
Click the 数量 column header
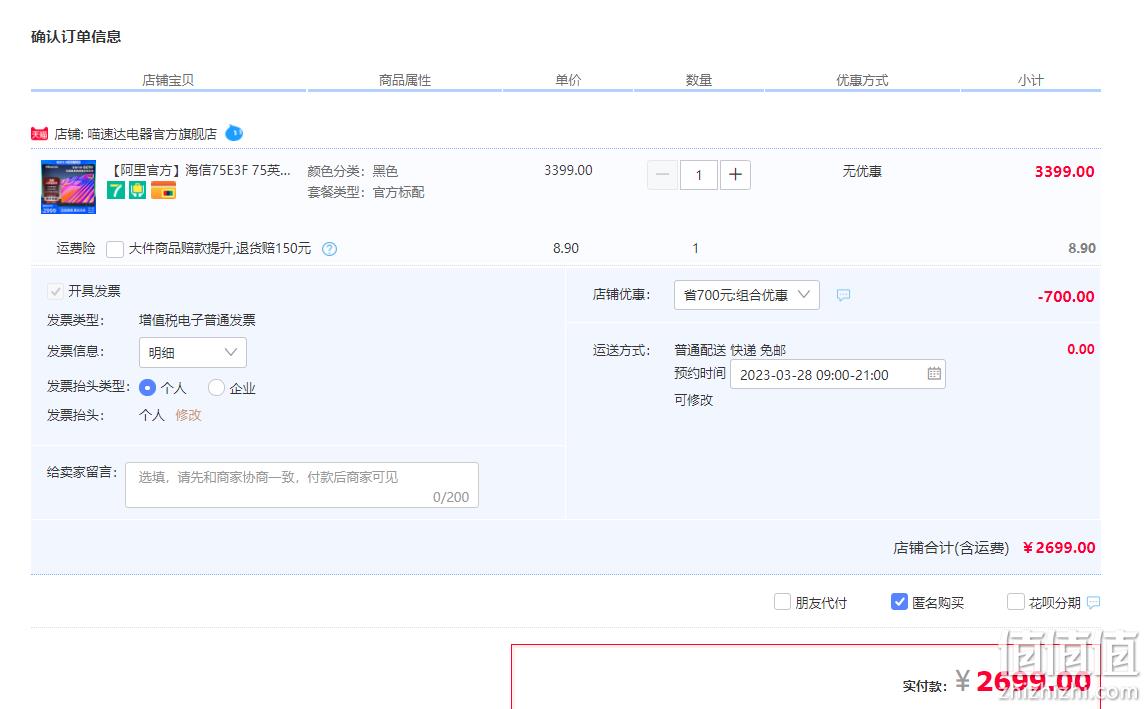[698, 80]
